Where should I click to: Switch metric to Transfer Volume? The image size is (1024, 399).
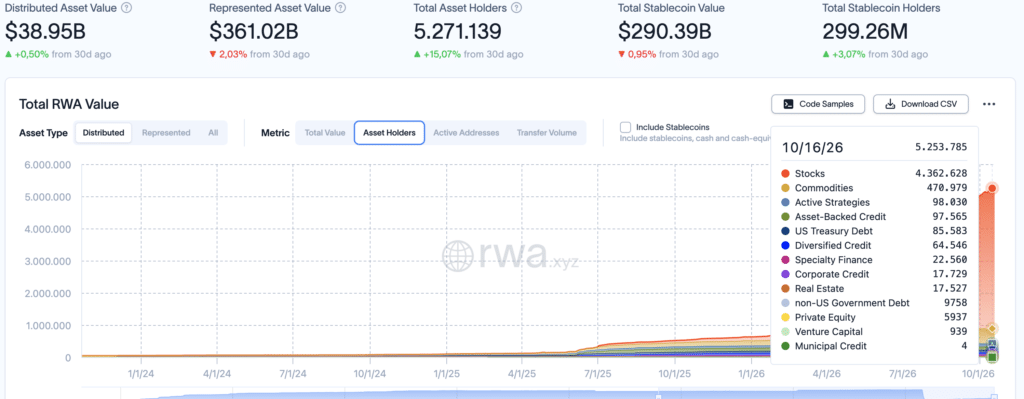[x=547, y=133]
